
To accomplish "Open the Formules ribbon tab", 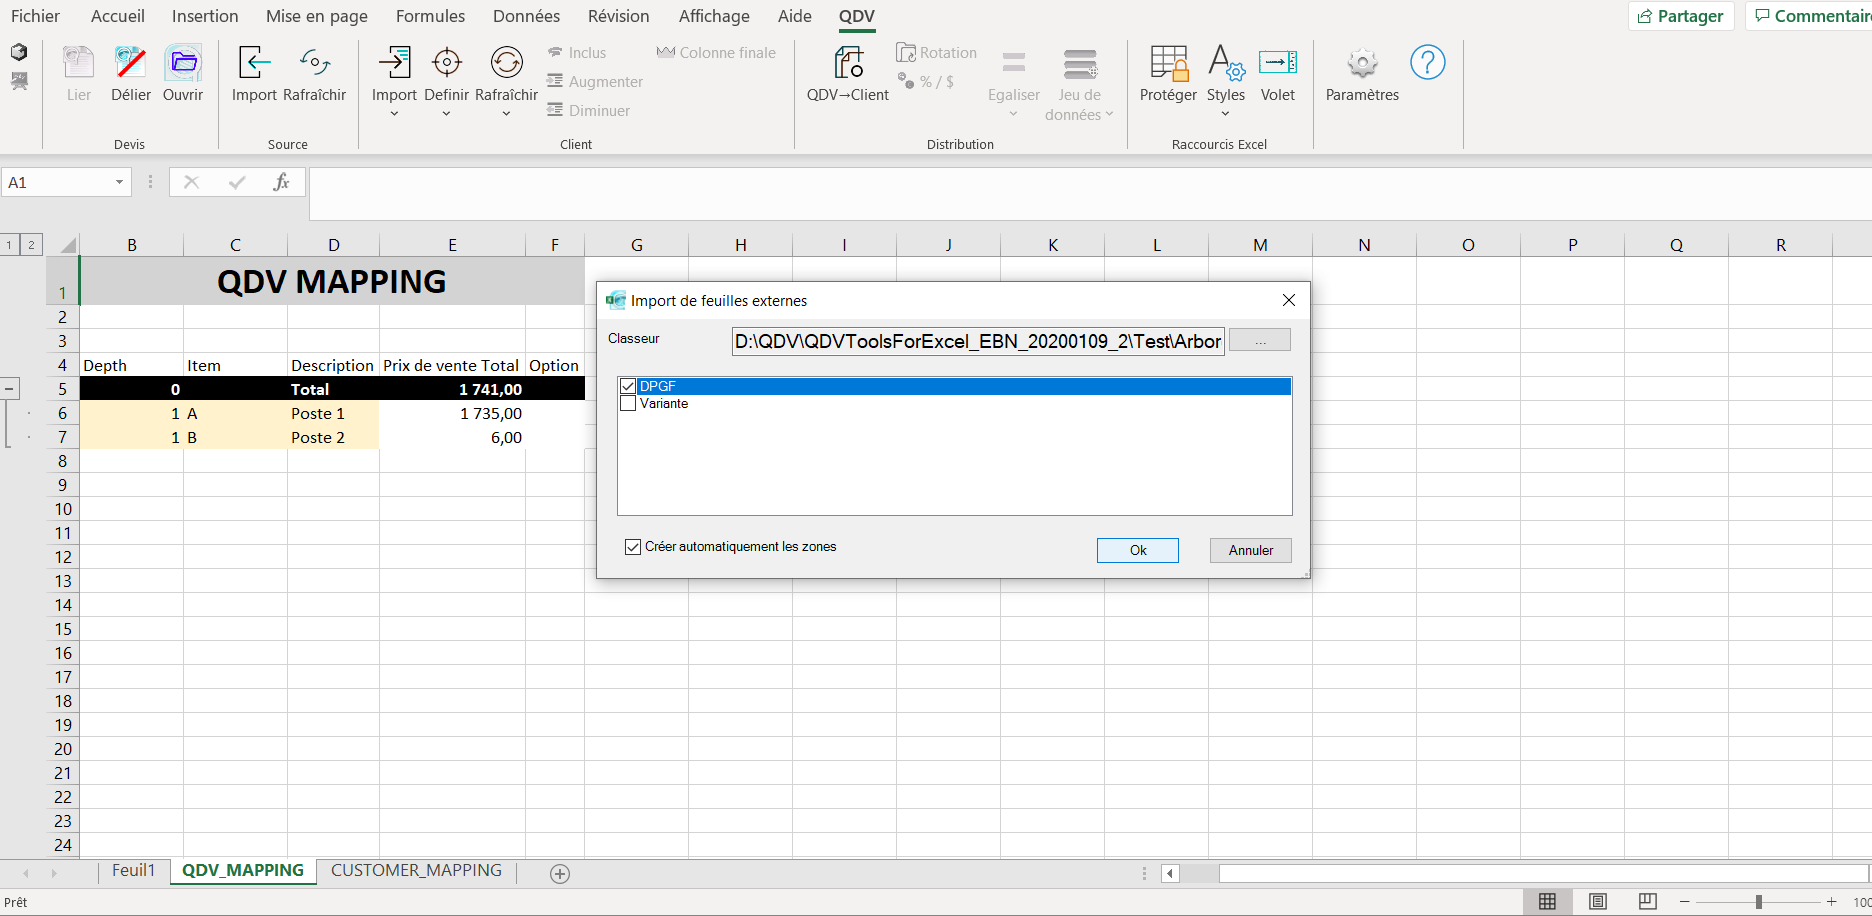I will pyautogui.click(x=430, y=16).
